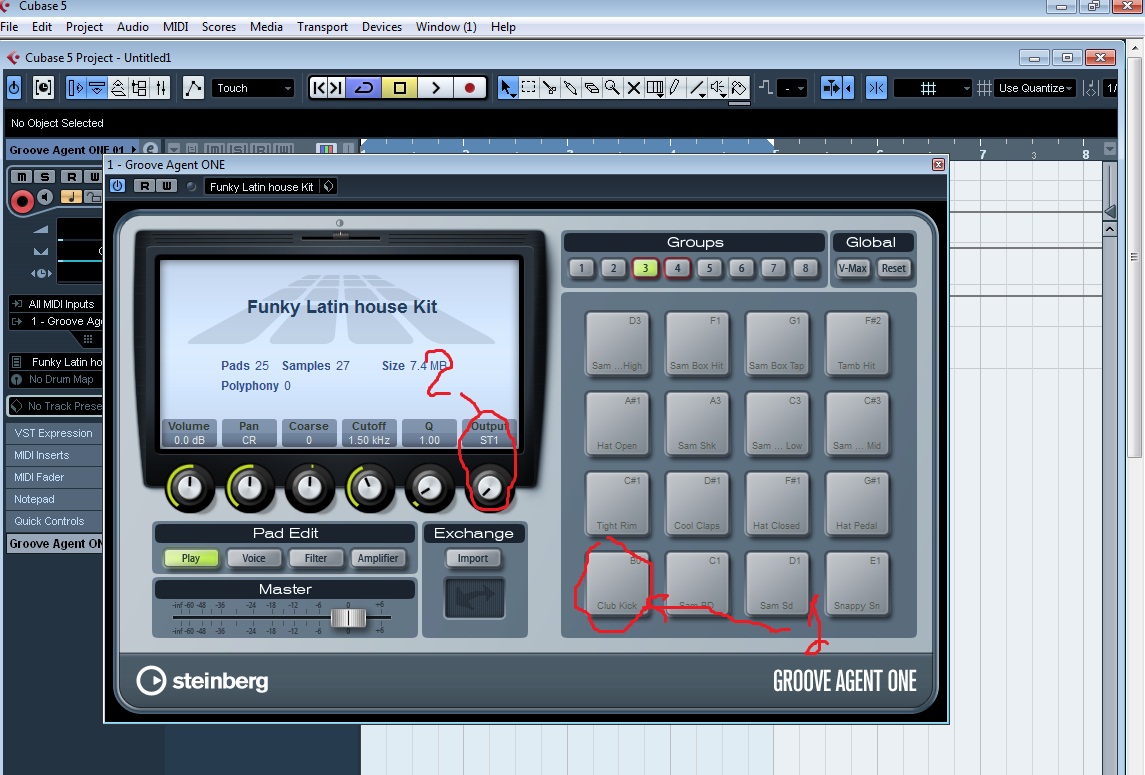
Task: Bypass Groove Agent ONE with power button
Action: tap(117, 186)
